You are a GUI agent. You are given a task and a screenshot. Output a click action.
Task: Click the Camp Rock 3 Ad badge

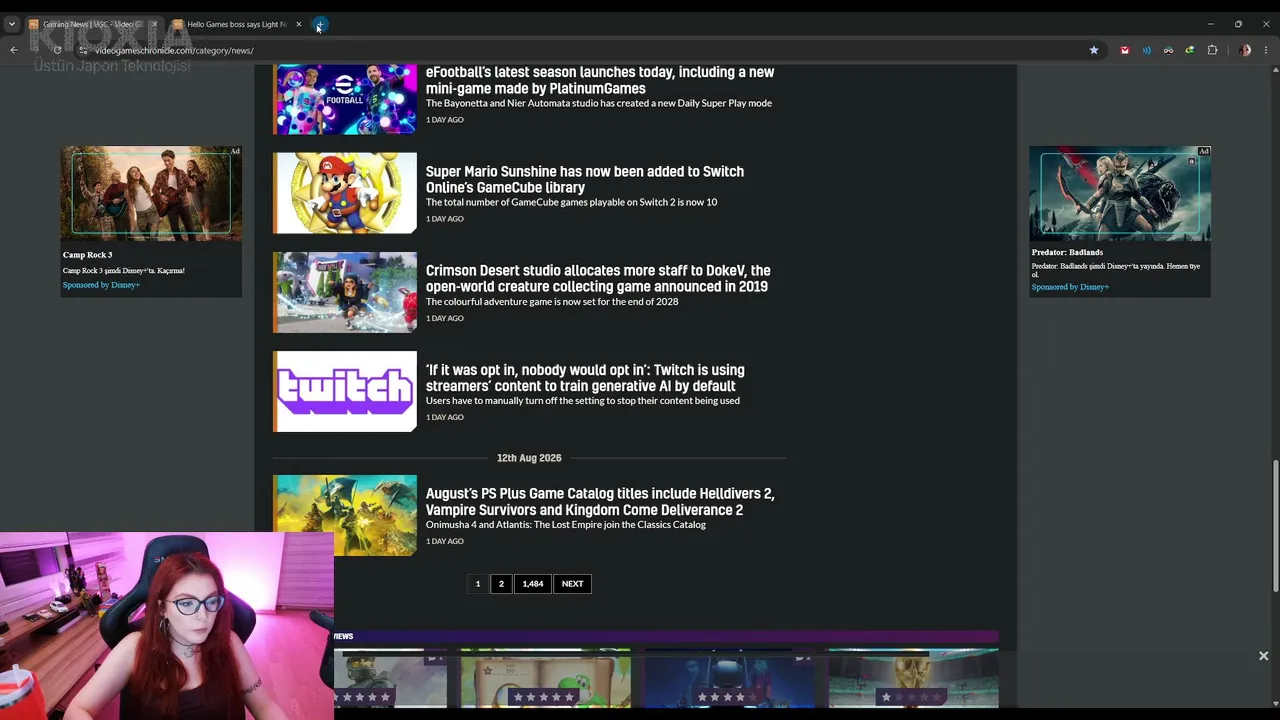[x=235, y=151]
